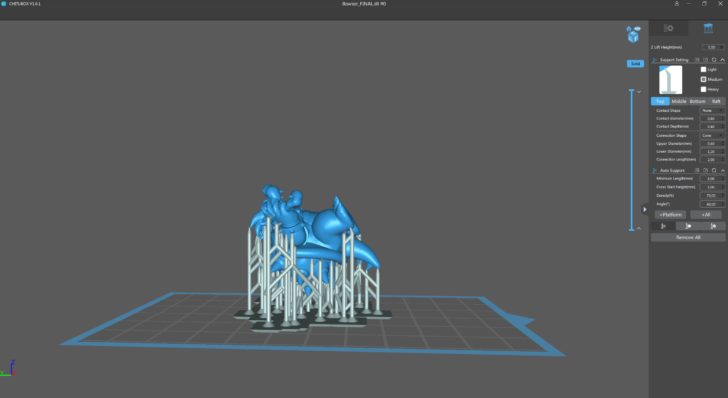
Task: Enable the Light support checkbox
Action: click(x=703, y=69)
